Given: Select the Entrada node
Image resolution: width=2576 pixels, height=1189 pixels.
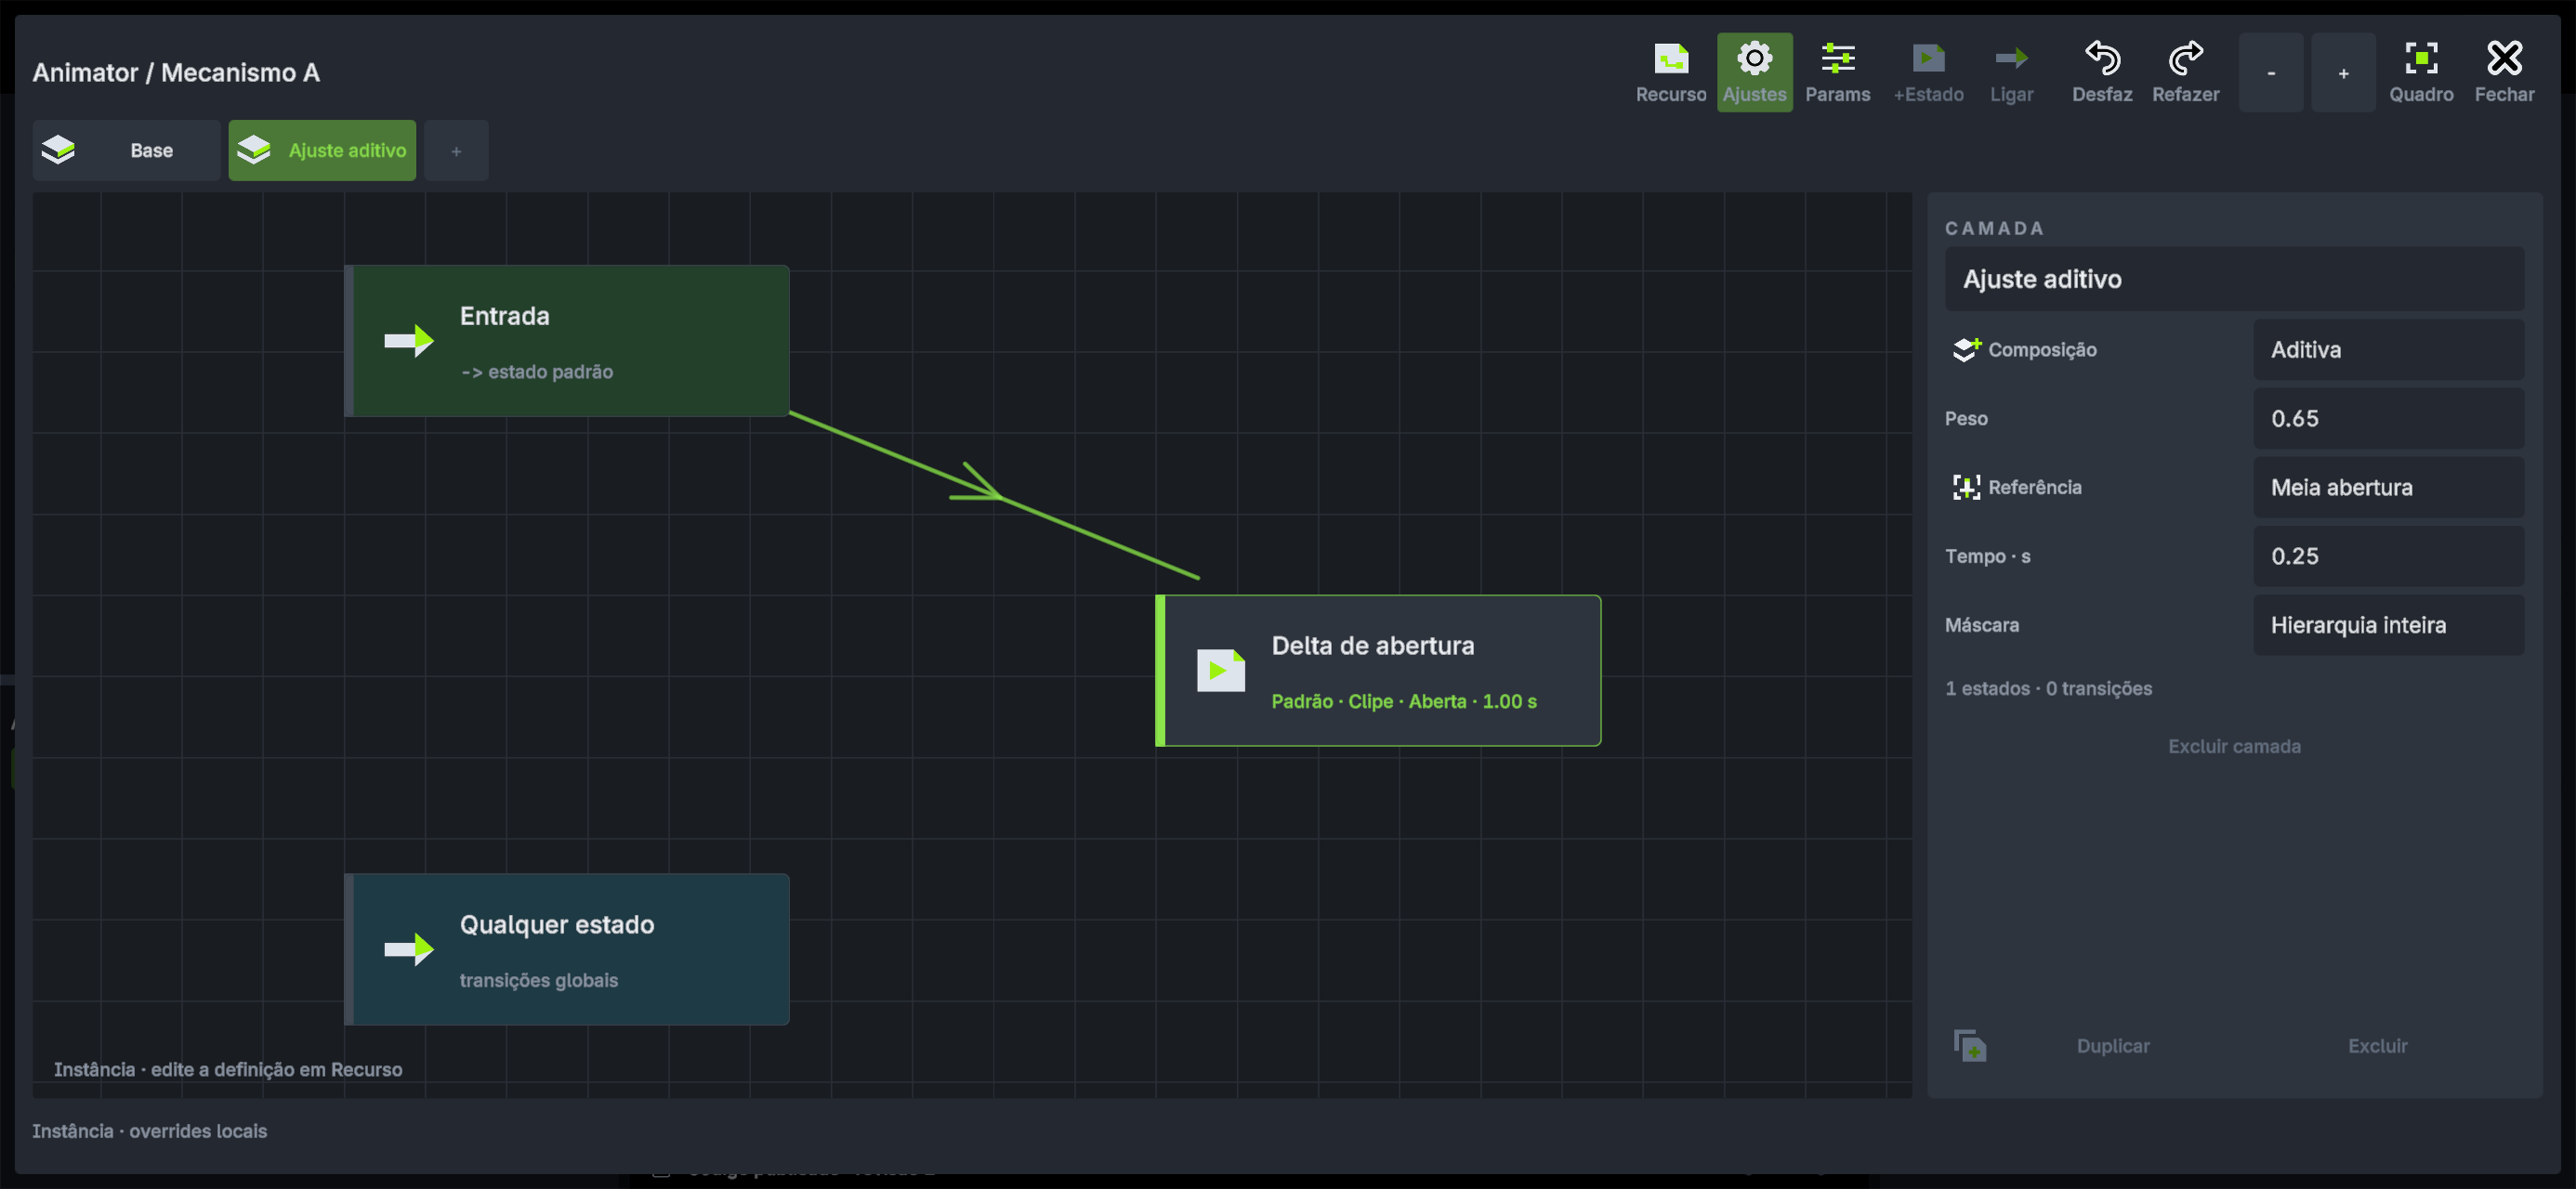Looking at the screenshot, I should point(567,340).
